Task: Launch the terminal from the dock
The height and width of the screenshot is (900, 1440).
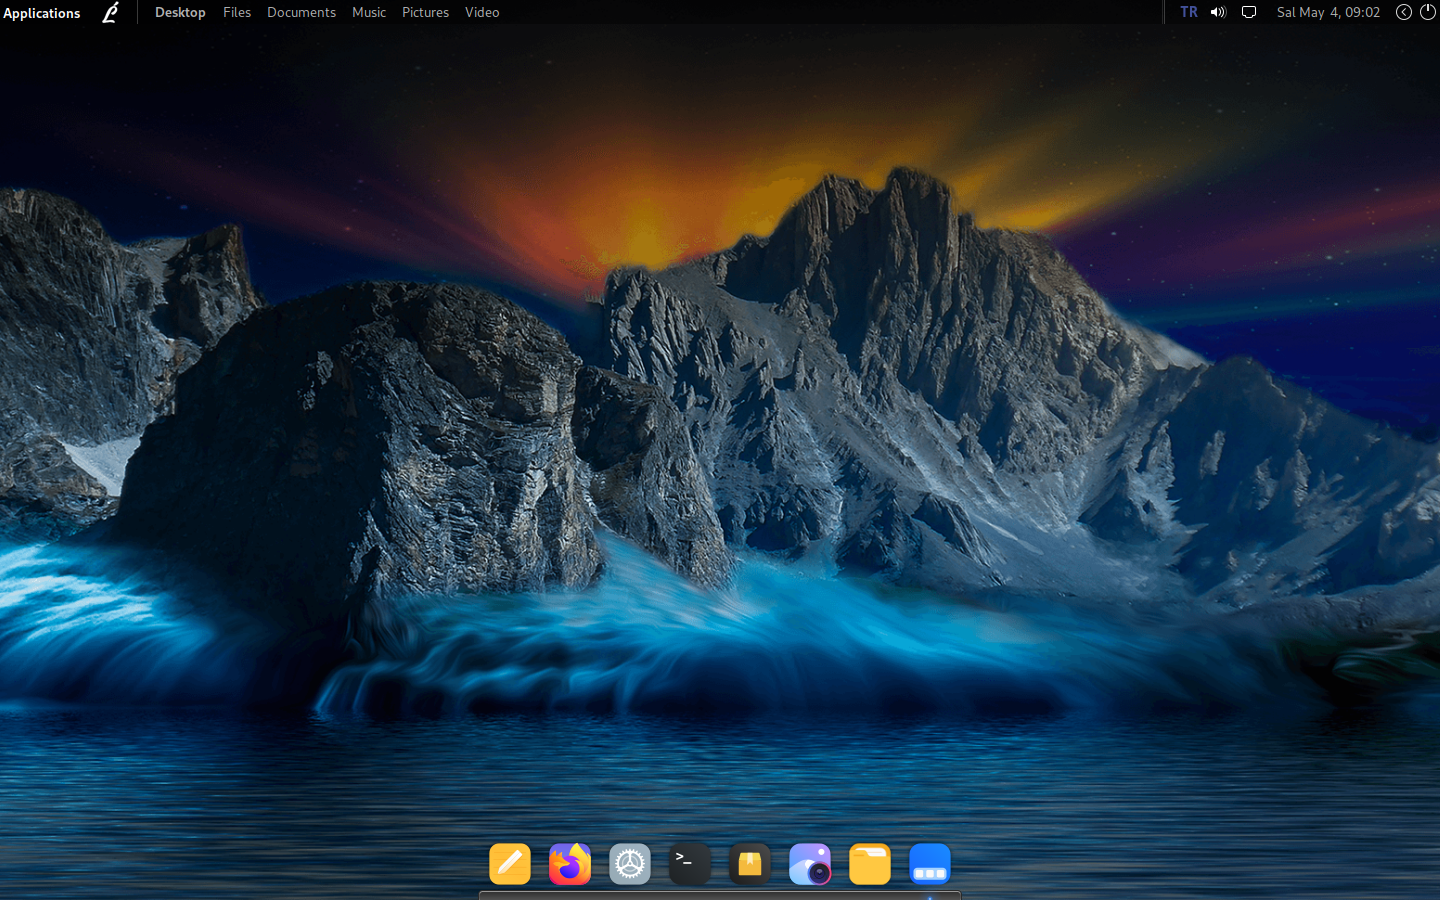Action: [x=690, y=864]
